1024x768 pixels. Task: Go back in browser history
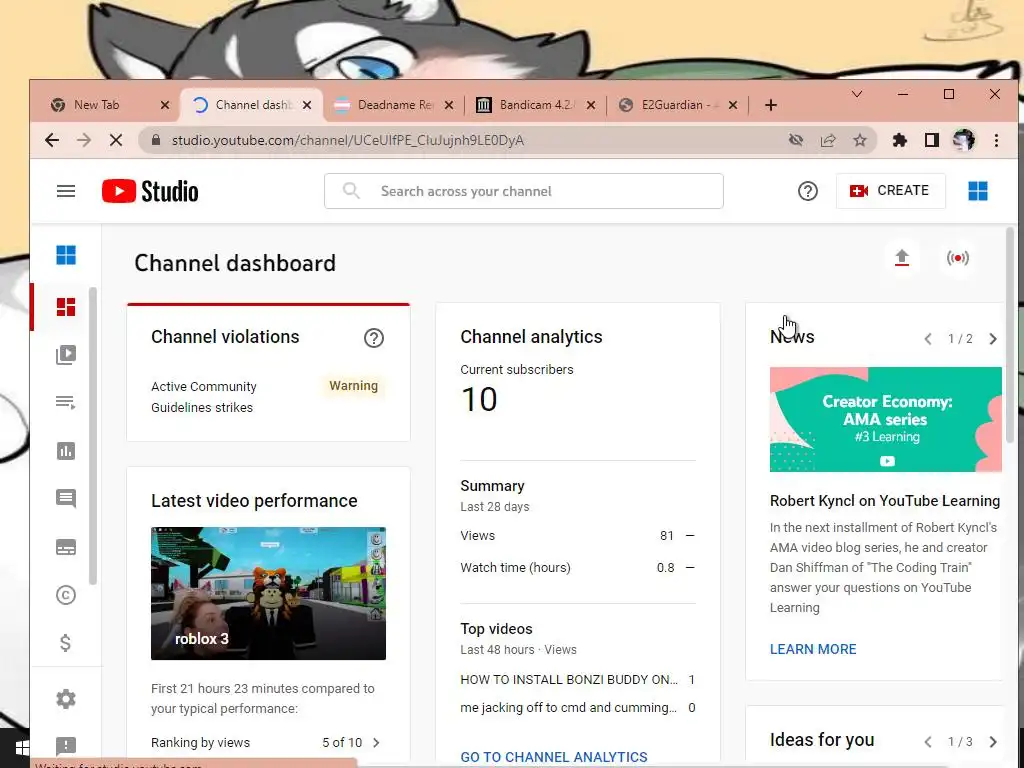[52, 140]
